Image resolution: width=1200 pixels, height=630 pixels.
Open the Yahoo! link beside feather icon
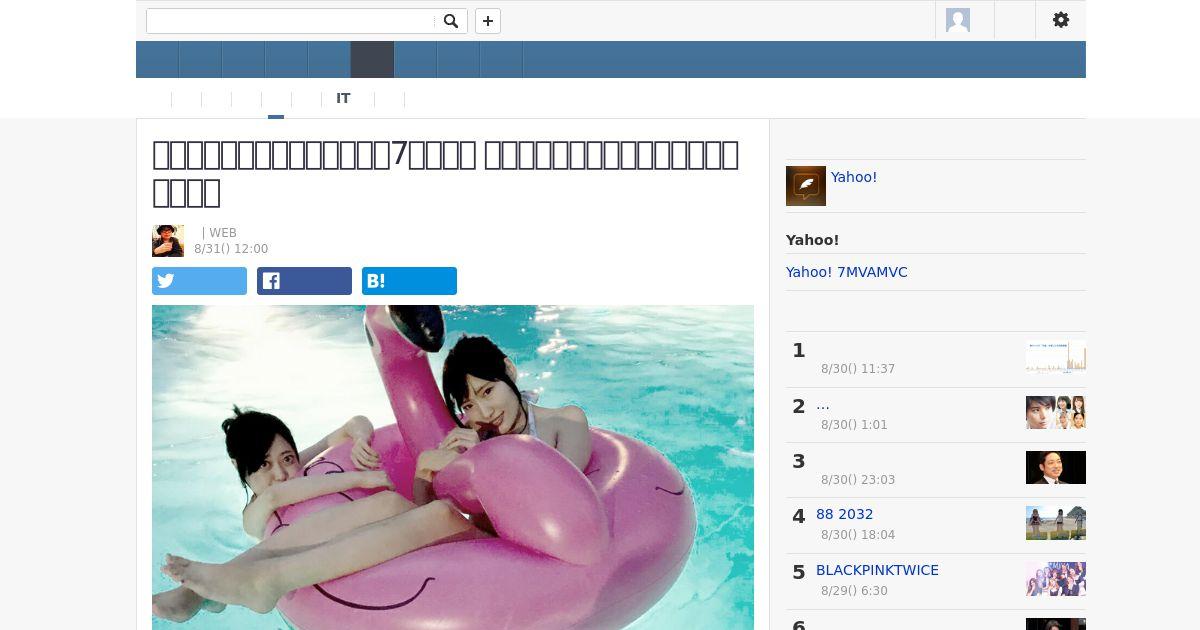click(854, 177)
